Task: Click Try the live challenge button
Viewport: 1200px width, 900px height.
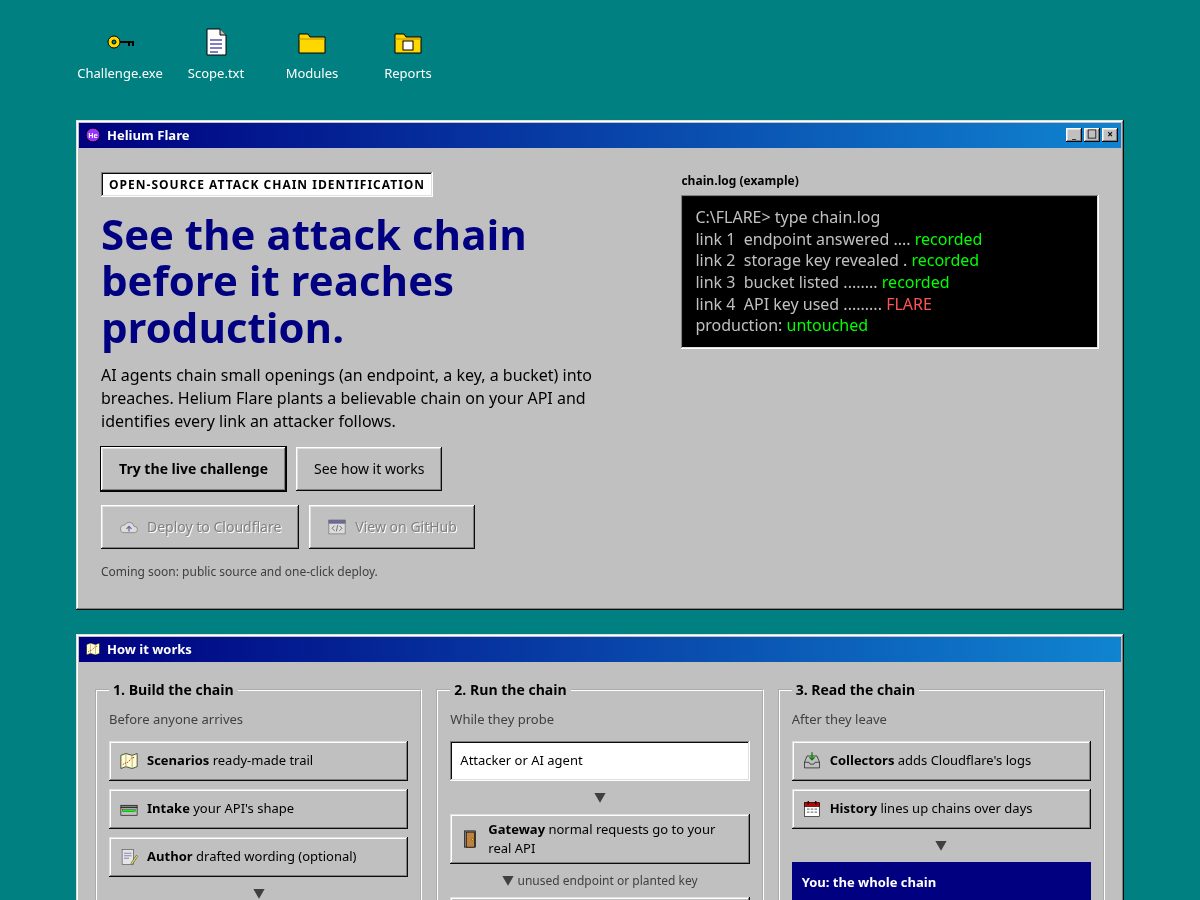Action: pos(193,469)
